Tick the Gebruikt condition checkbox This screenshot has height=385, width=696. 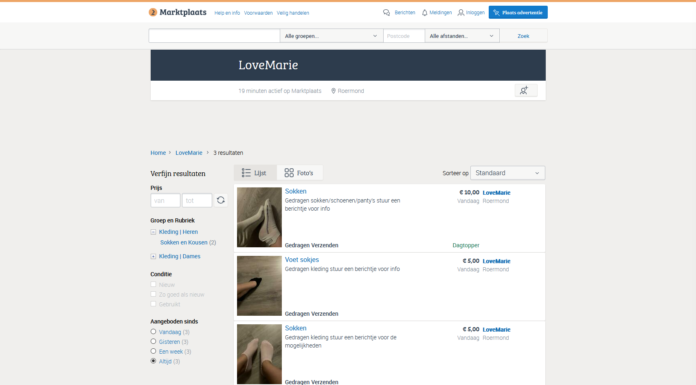[x=153, y=304]
